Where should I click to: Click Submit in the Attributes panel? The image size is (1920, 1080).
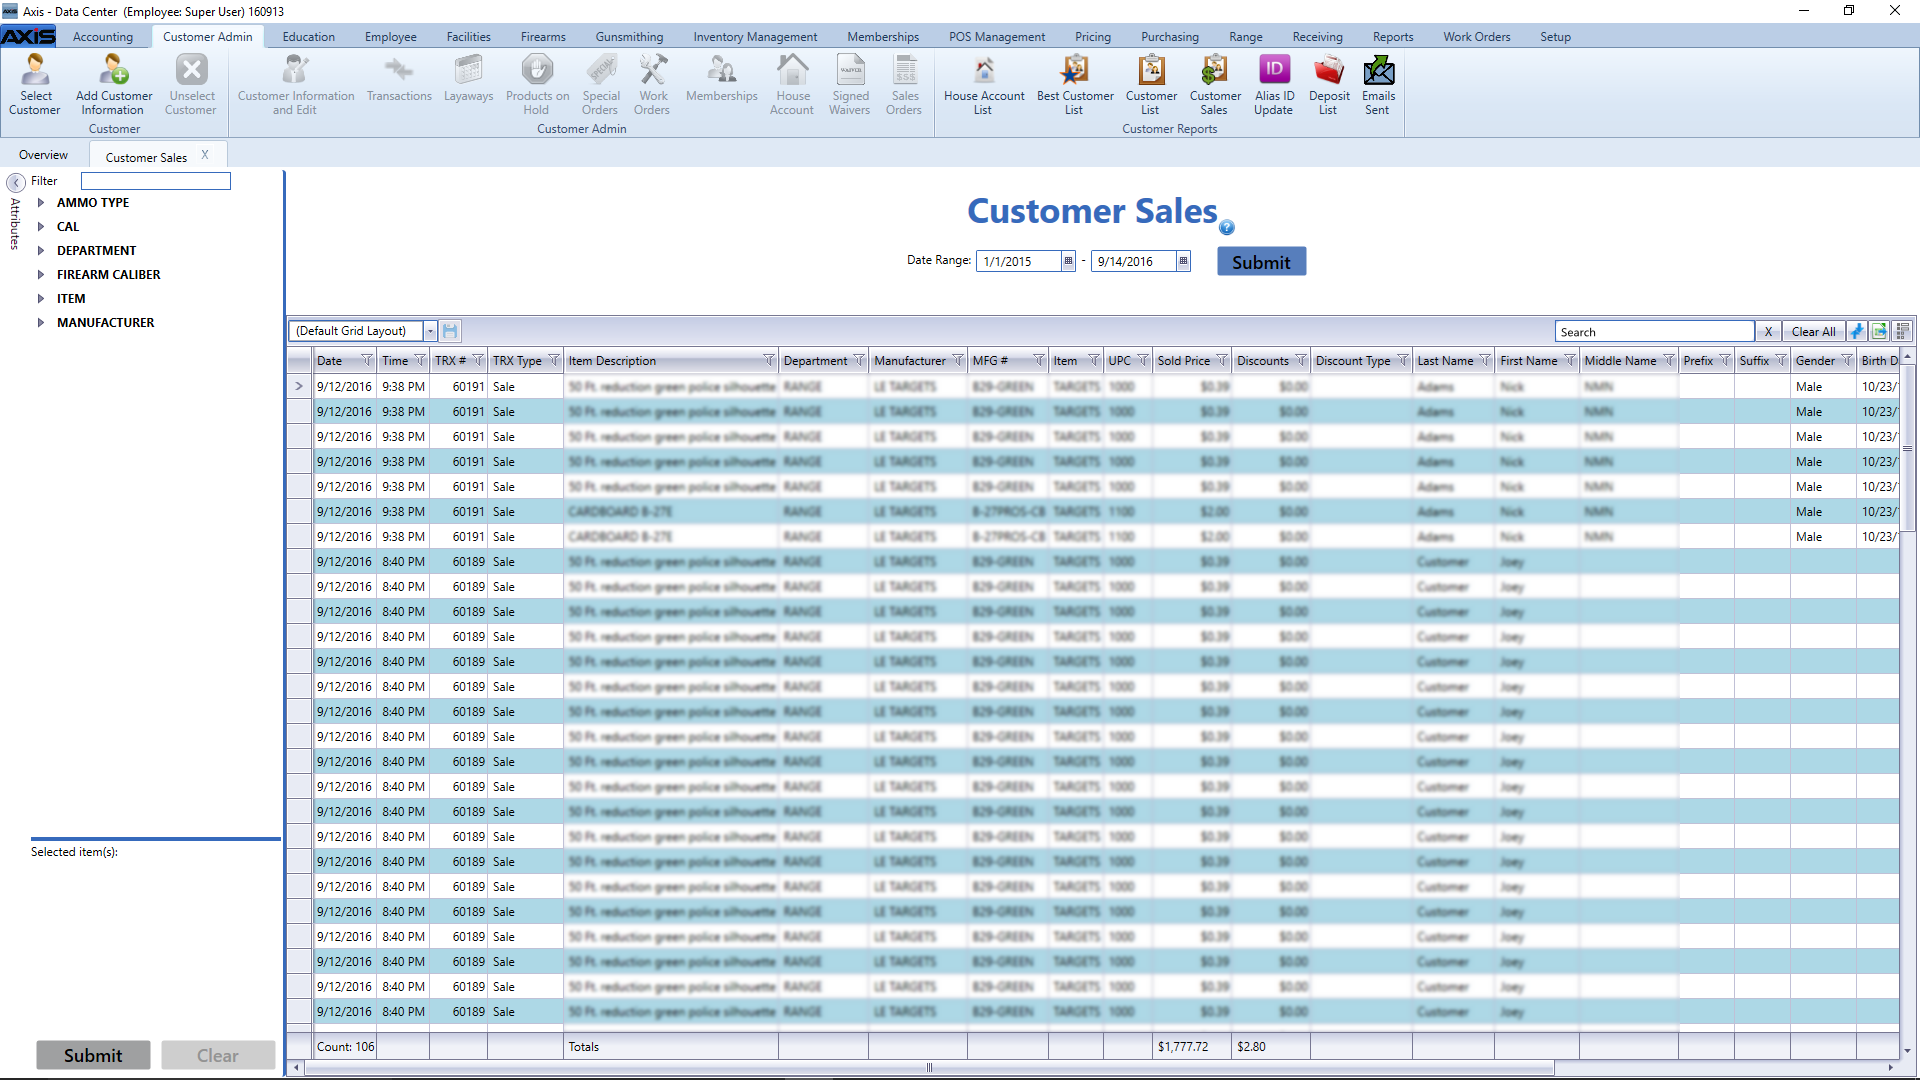[x=93, y=1055]
